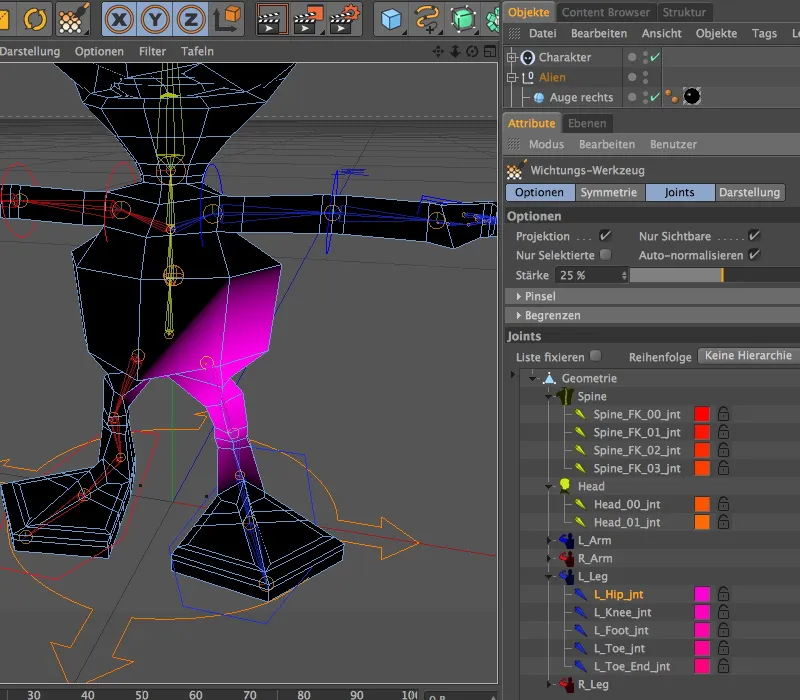Click the coordinate system cube icon
The height and width of the screenshot is (700, 800).
click(x=227, y=19)
